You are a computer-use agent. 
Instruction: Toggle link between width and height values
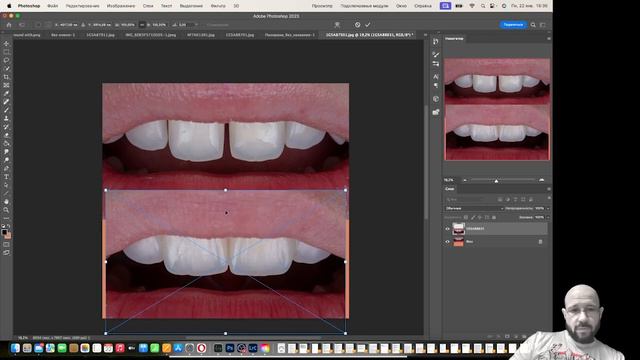click(x=142, y=25)
